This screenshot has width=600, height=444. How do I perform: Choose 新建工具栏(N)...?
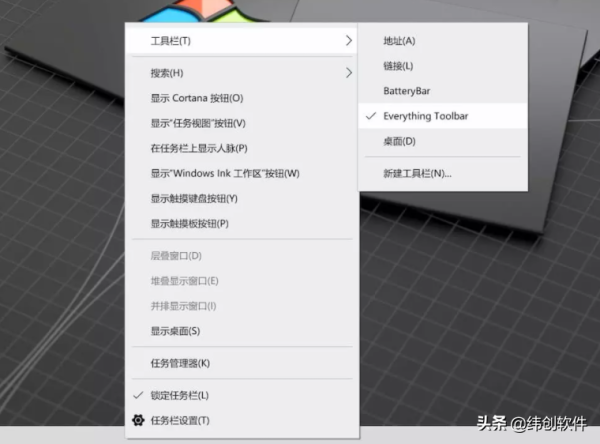click(x=443, y=173)
